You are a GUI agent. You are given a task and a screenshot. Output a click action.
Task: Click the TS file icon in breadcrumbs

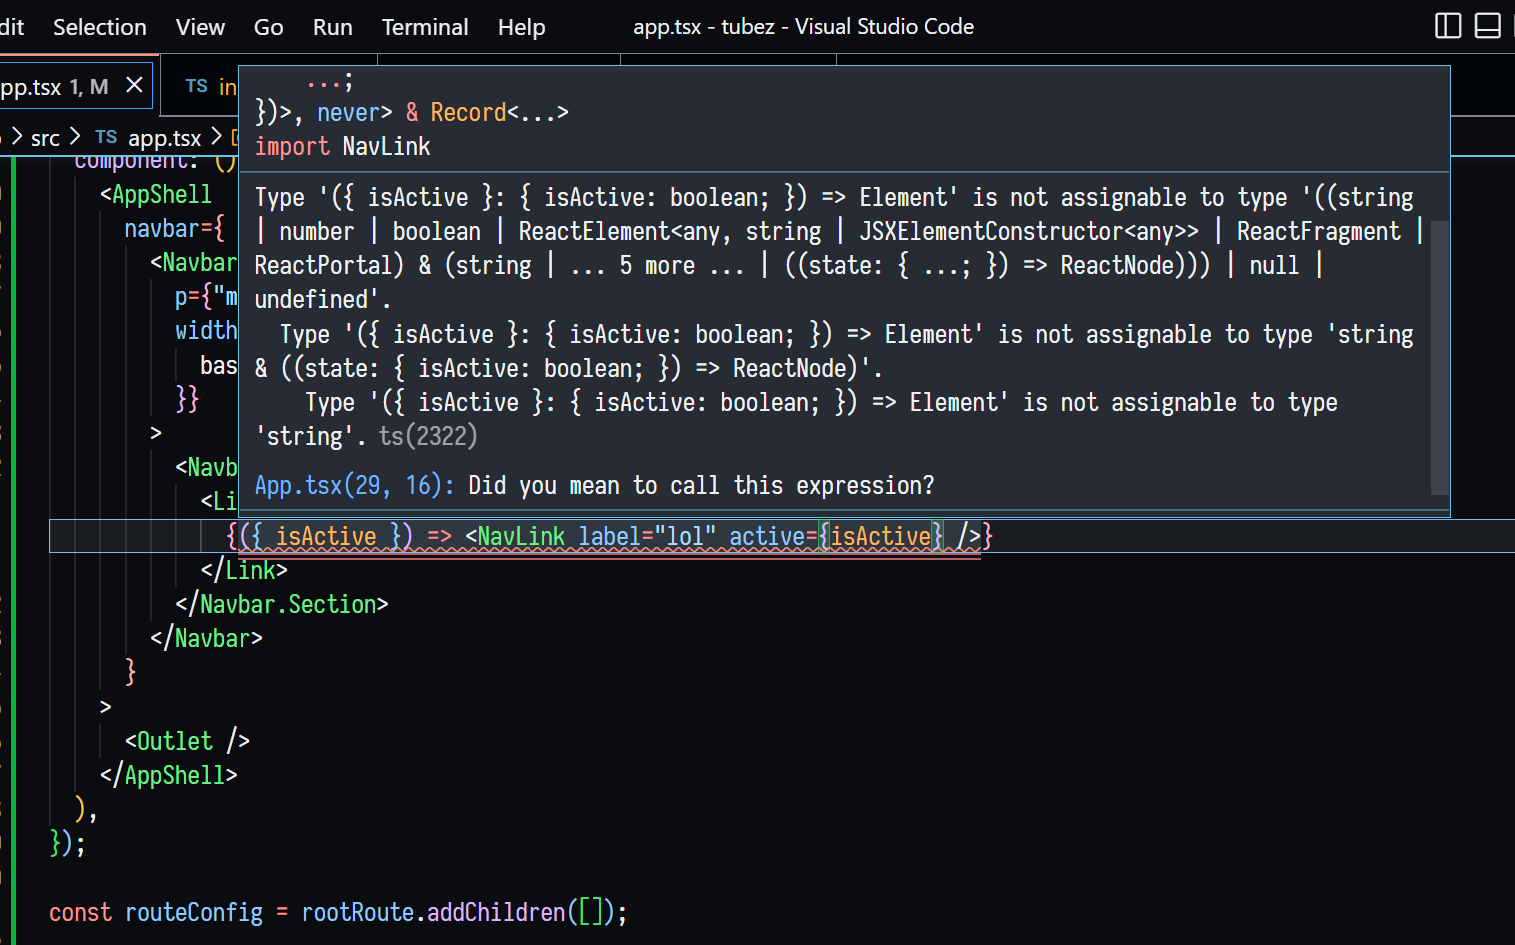(106, 138)
